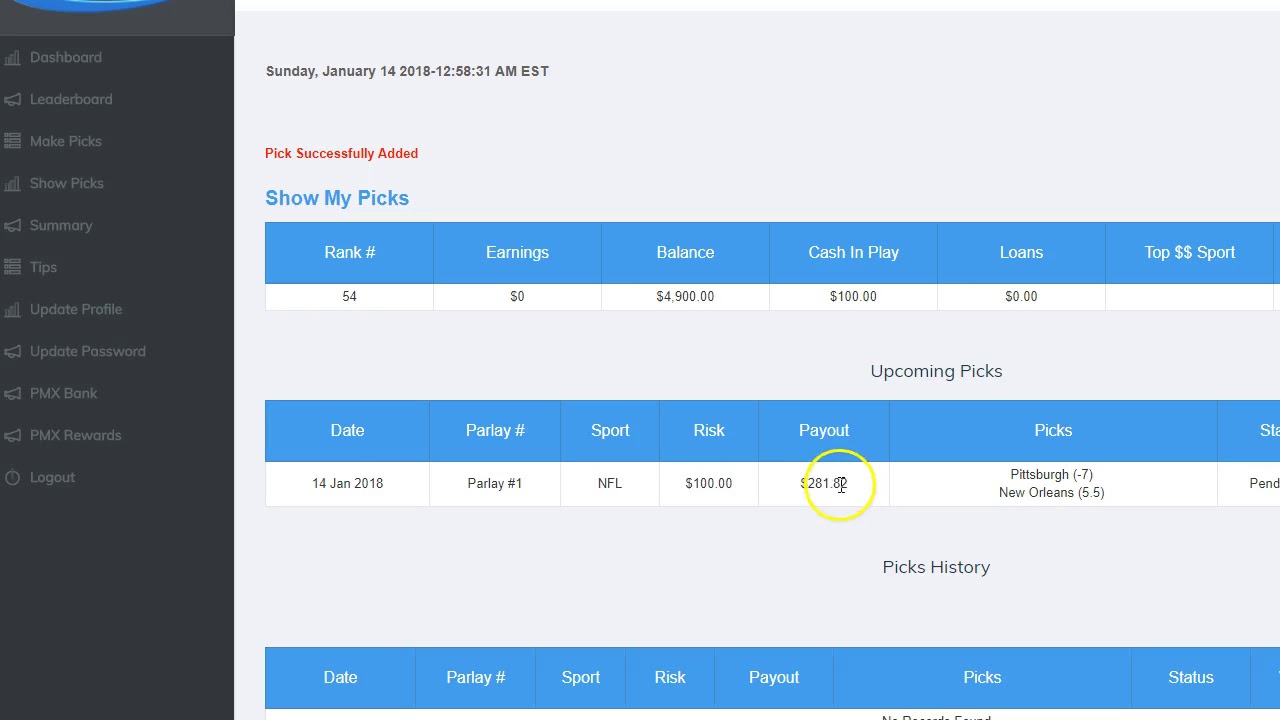The image size is (1280, 720).
Task: Click the PMX Rewards megaphone icon
Action: pyautogui.click(x=12, y=436)
